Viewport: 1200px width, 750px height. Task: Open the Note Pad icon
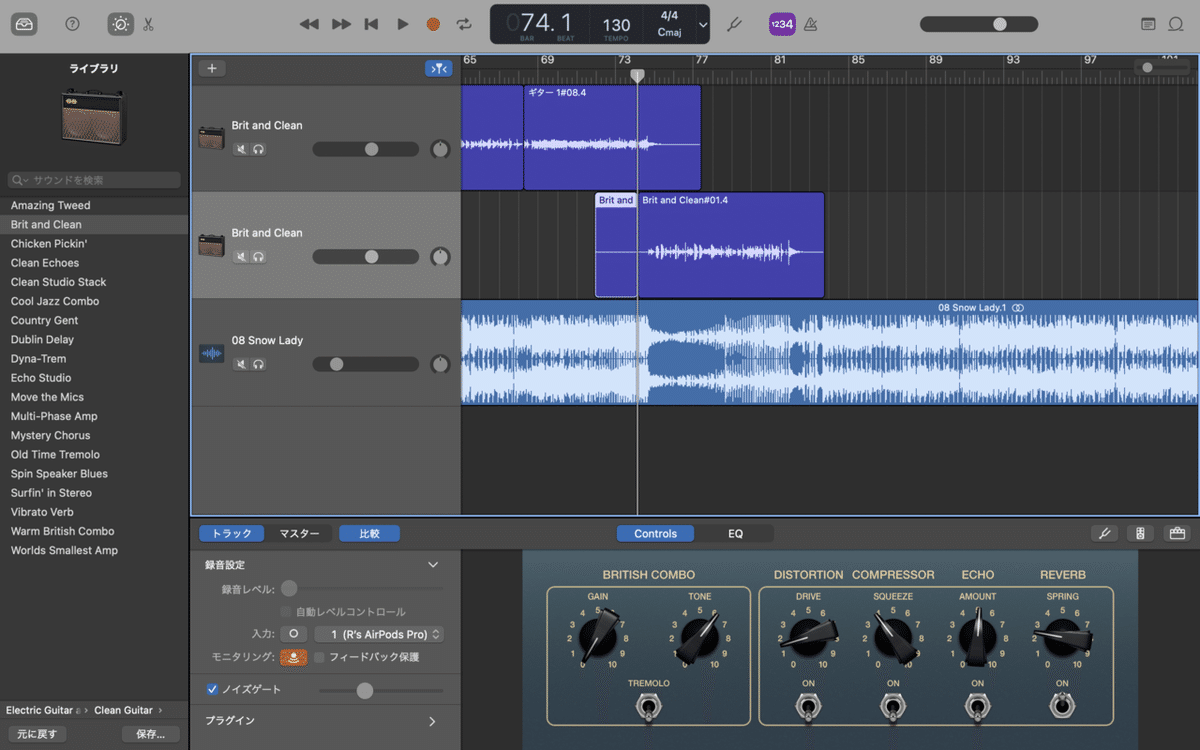1148,24
